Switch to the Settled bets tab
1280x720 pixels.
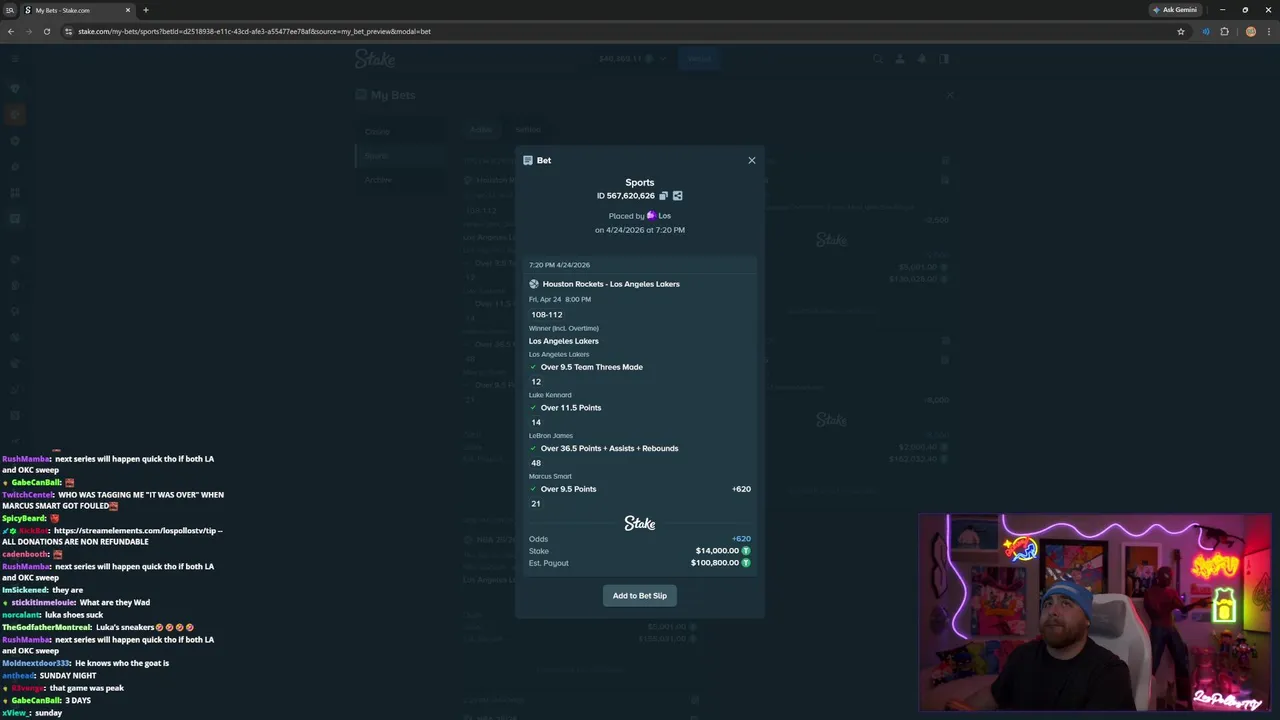528,130
